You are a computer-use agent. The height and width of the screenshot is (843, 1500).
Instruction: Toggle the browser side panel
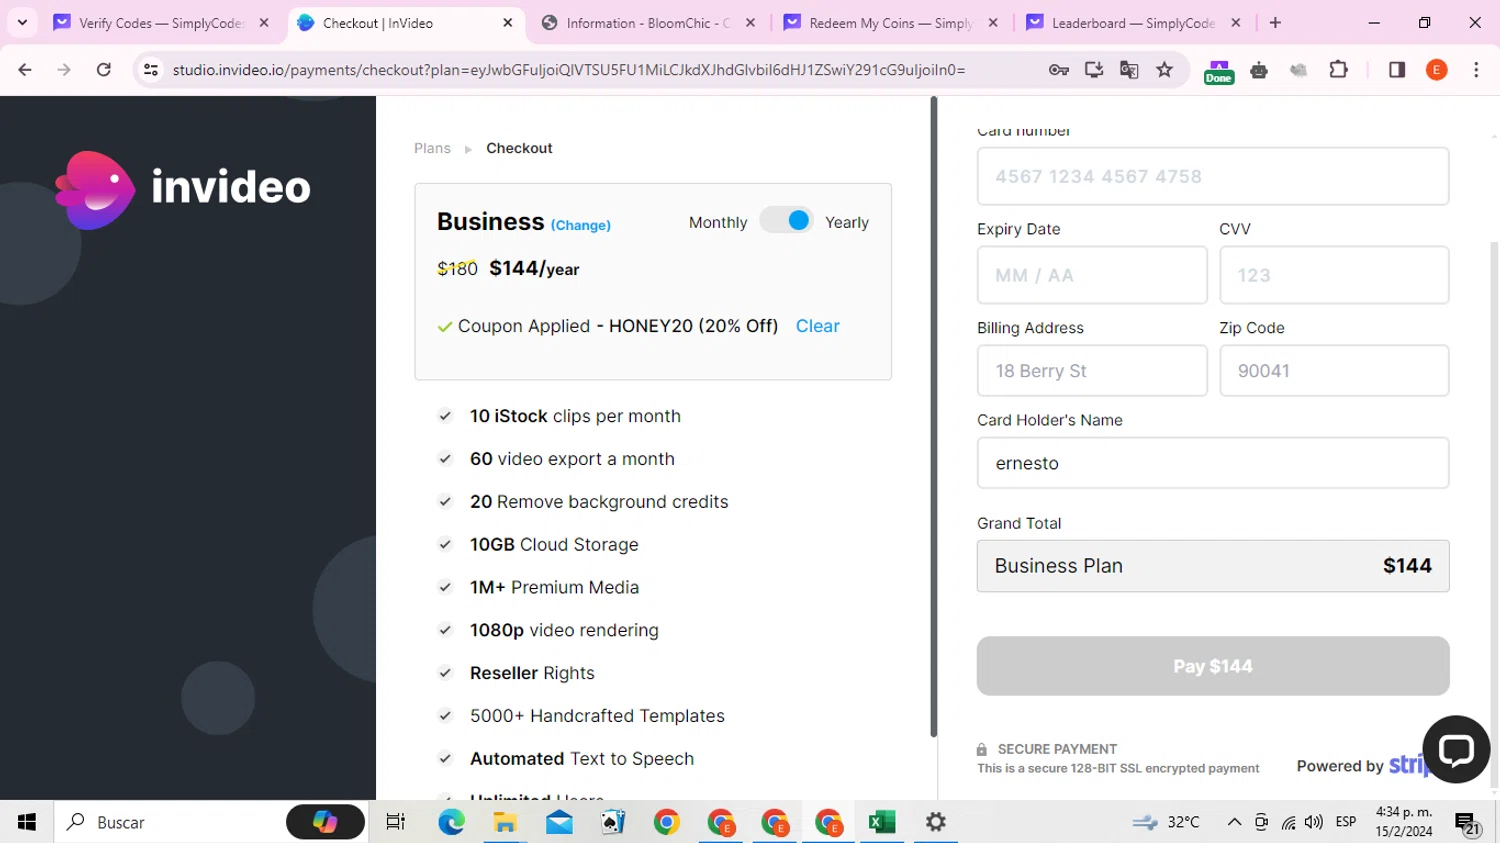click(x=1397, y=70)
